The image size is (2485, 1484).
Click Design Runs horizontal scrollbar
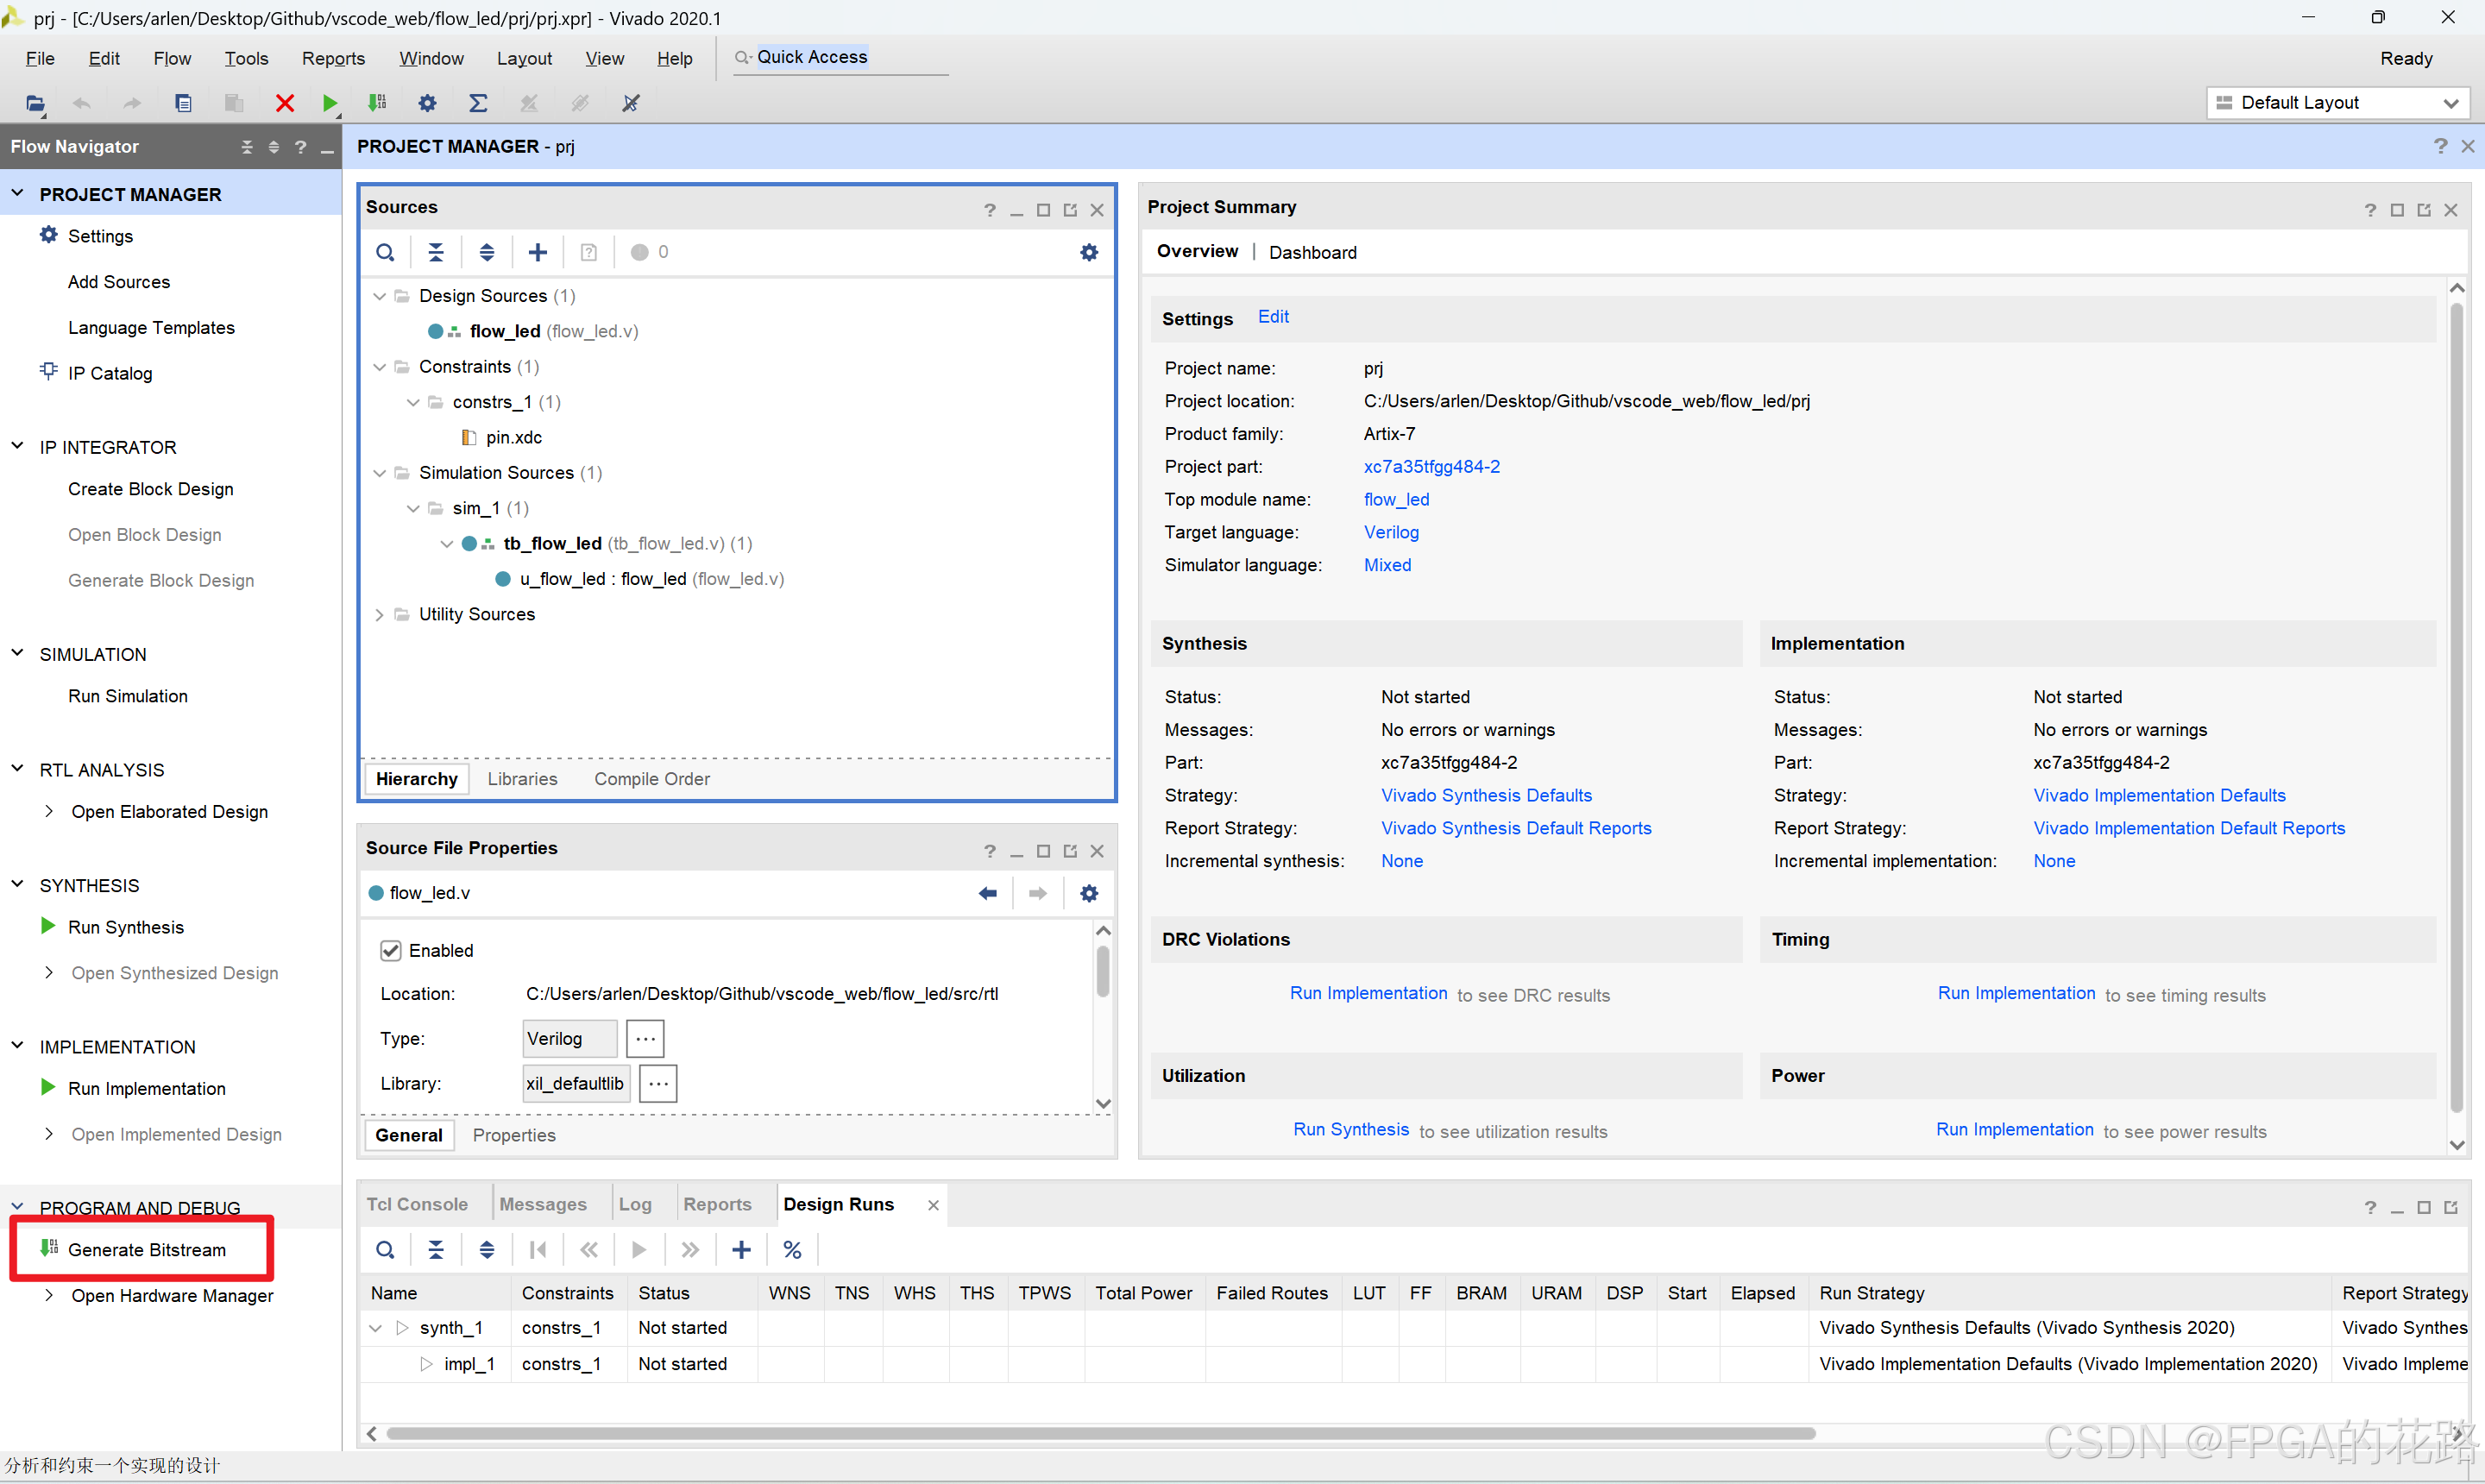click(1100, 1434)
